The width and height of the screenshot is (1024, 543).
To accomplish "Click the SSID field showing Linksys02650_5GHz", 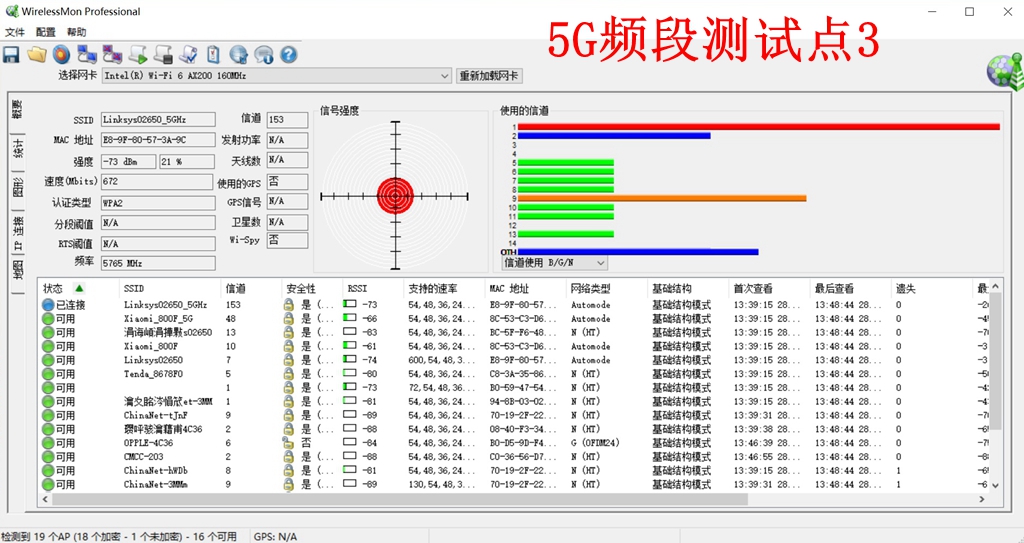I will [x=158, y=120].
